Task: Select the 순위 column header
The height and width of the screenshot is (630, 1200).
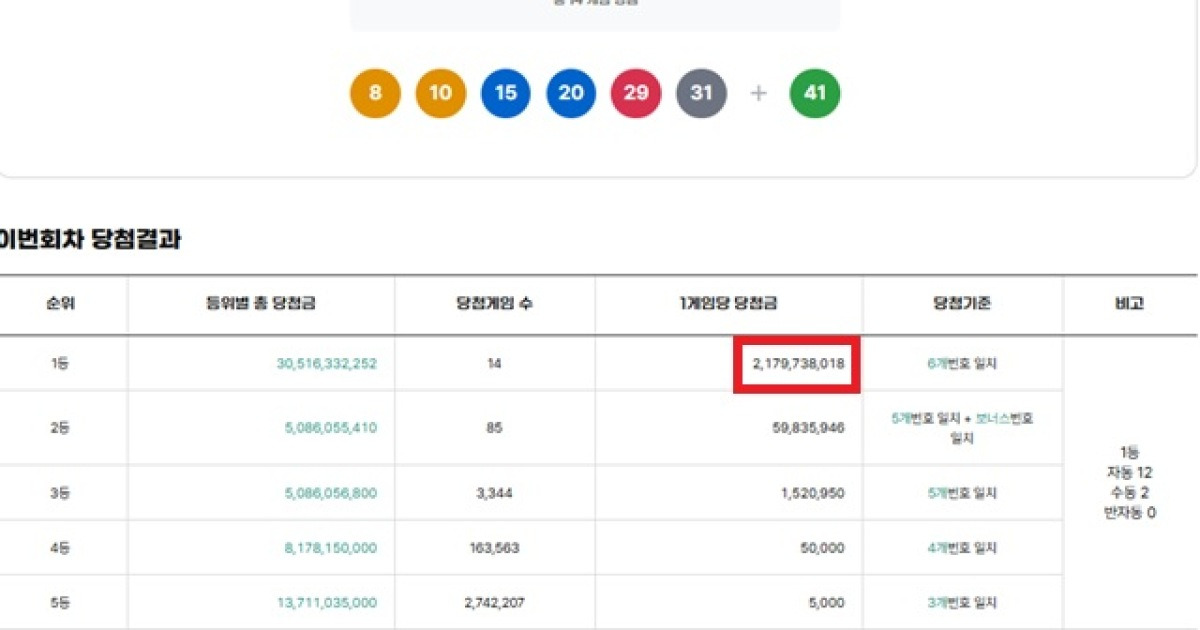Action: tap(62, 305)
